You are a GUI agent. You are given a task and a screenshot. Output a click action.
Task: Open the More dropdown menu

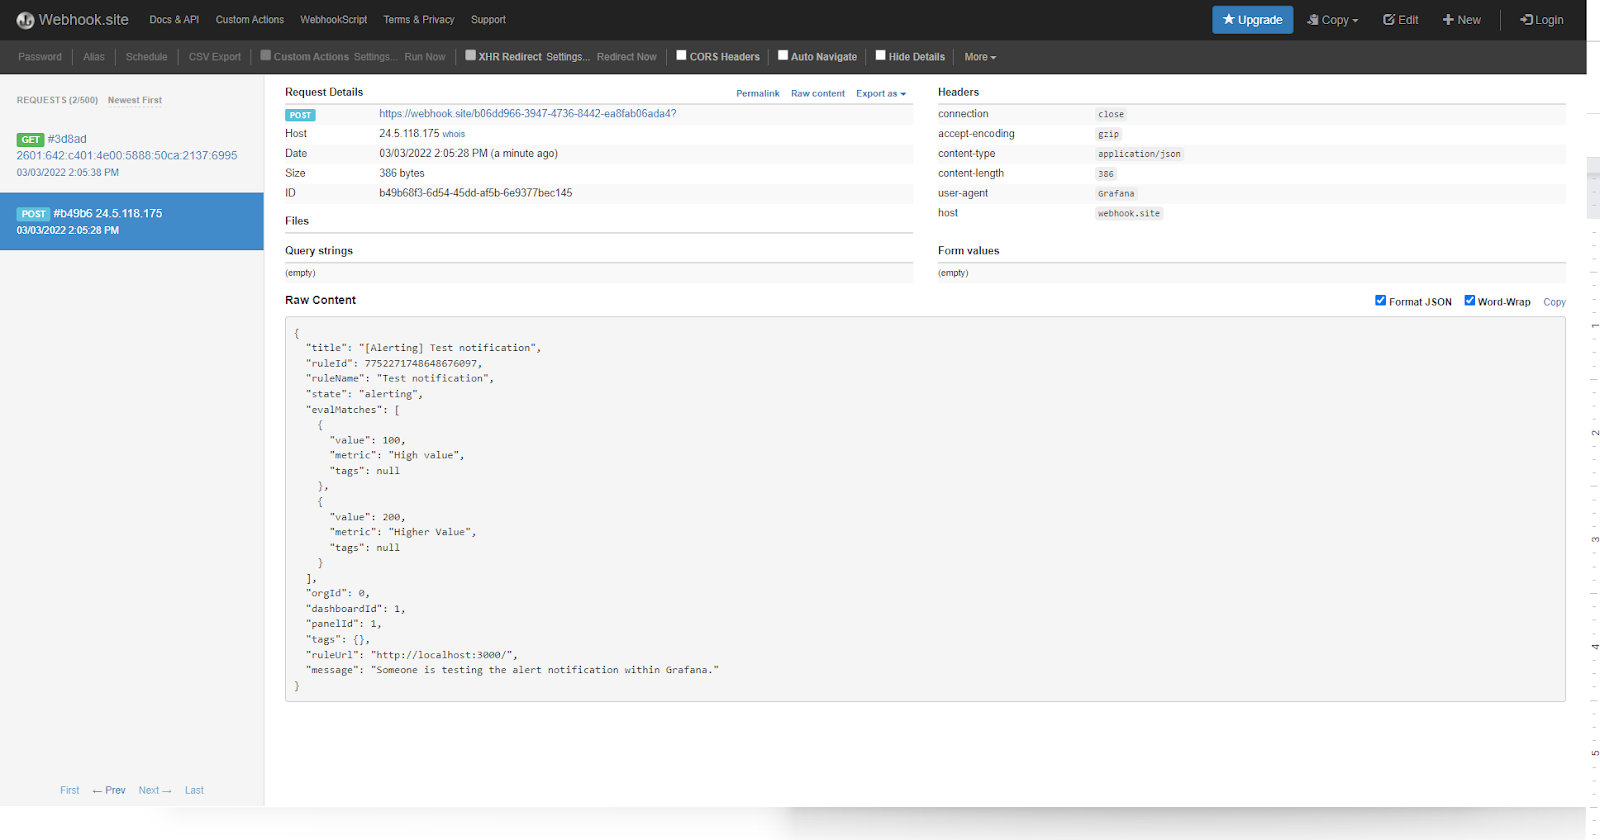tap(980, 57)
